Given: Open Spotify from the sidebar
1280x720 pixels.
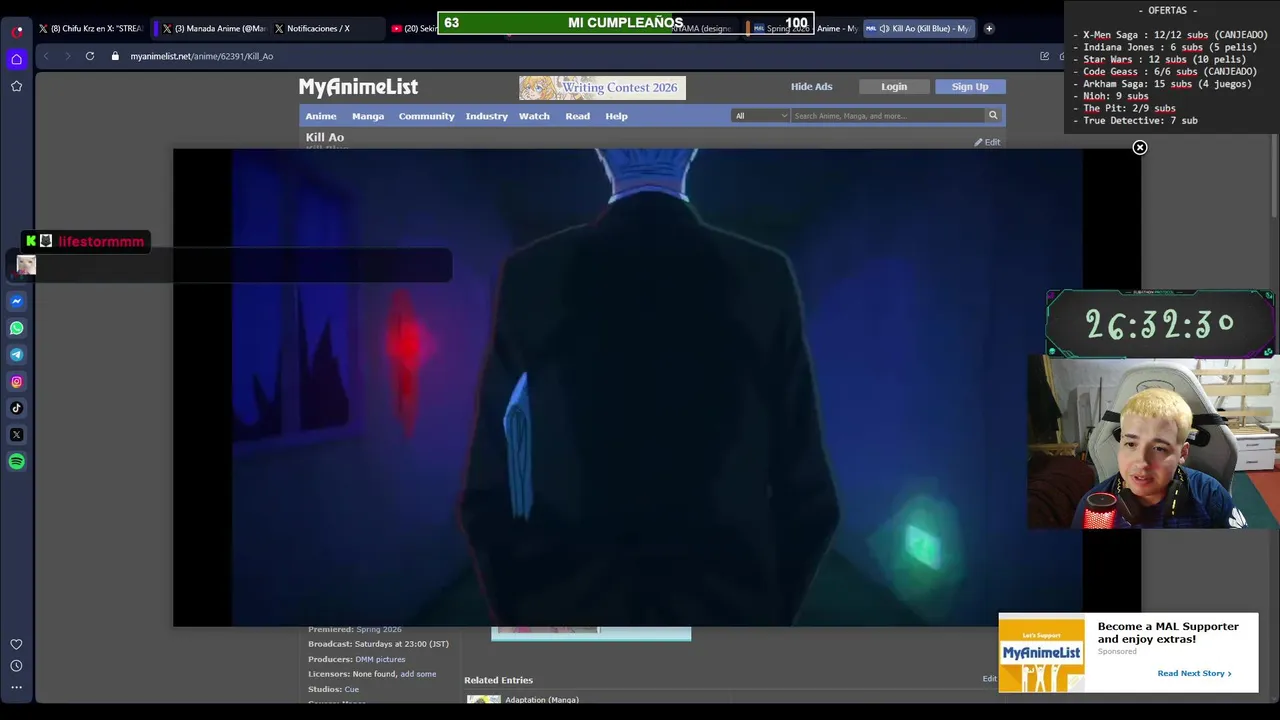Looking at the screenshot, I should click(x=17, y=461).
